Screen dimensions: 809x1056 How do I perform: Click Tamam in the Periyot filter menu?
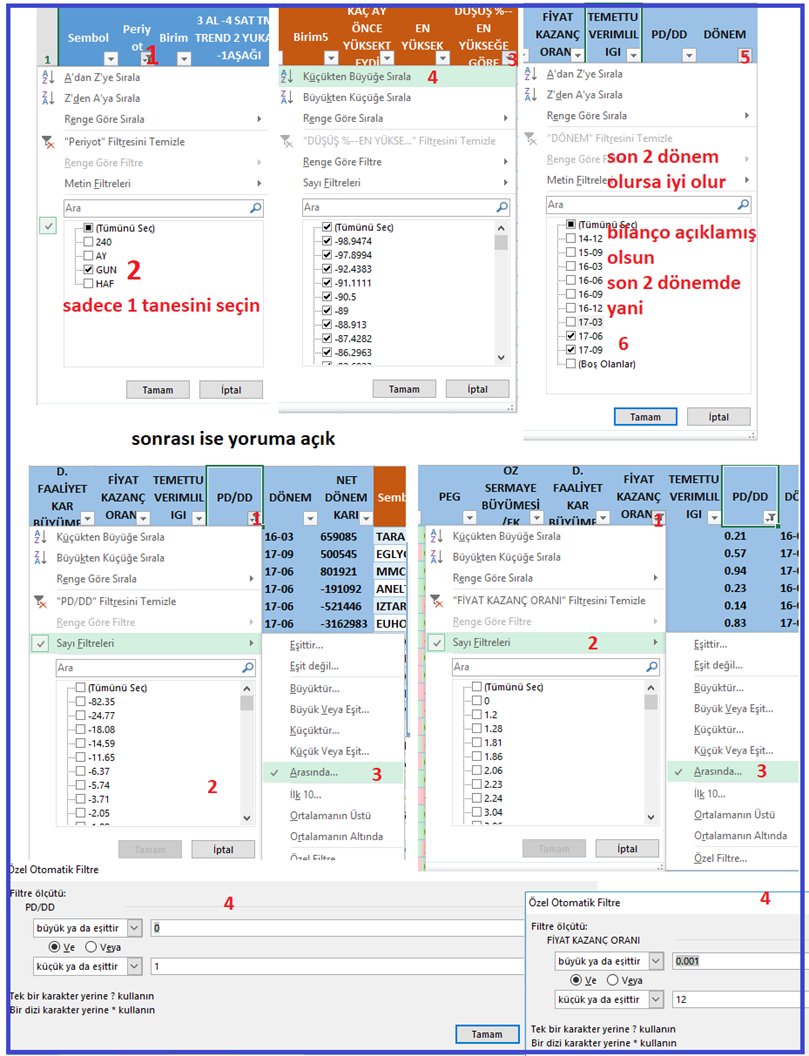coord(158,390)
